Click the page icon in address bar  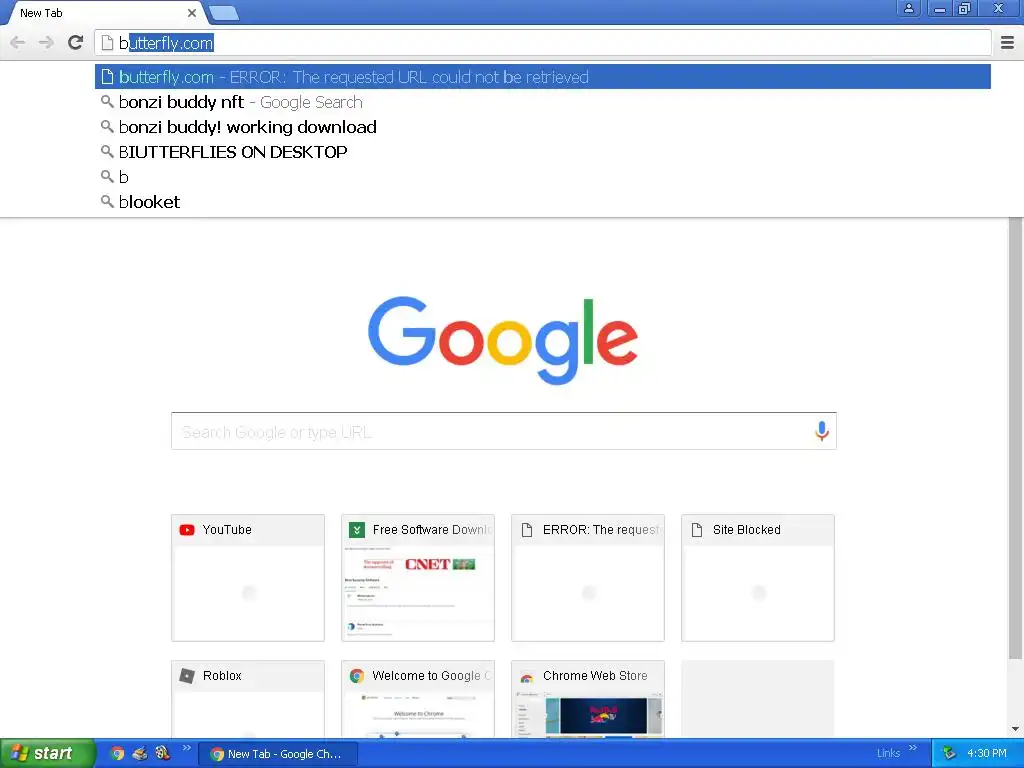(107, 43)
